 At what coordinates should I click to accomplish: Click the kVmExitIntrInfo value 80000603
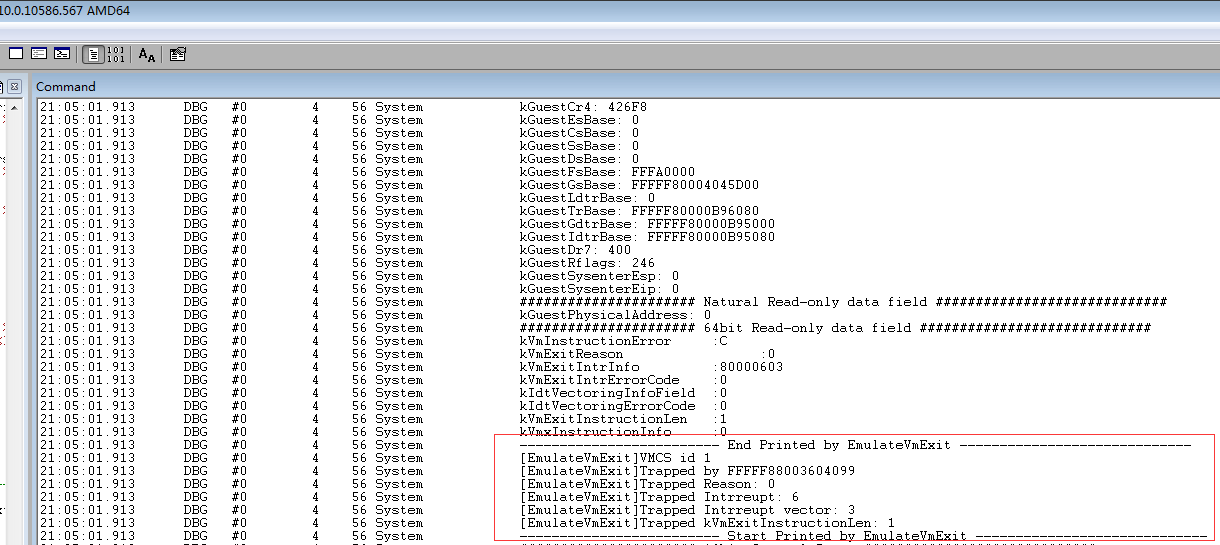click(751, 367)
